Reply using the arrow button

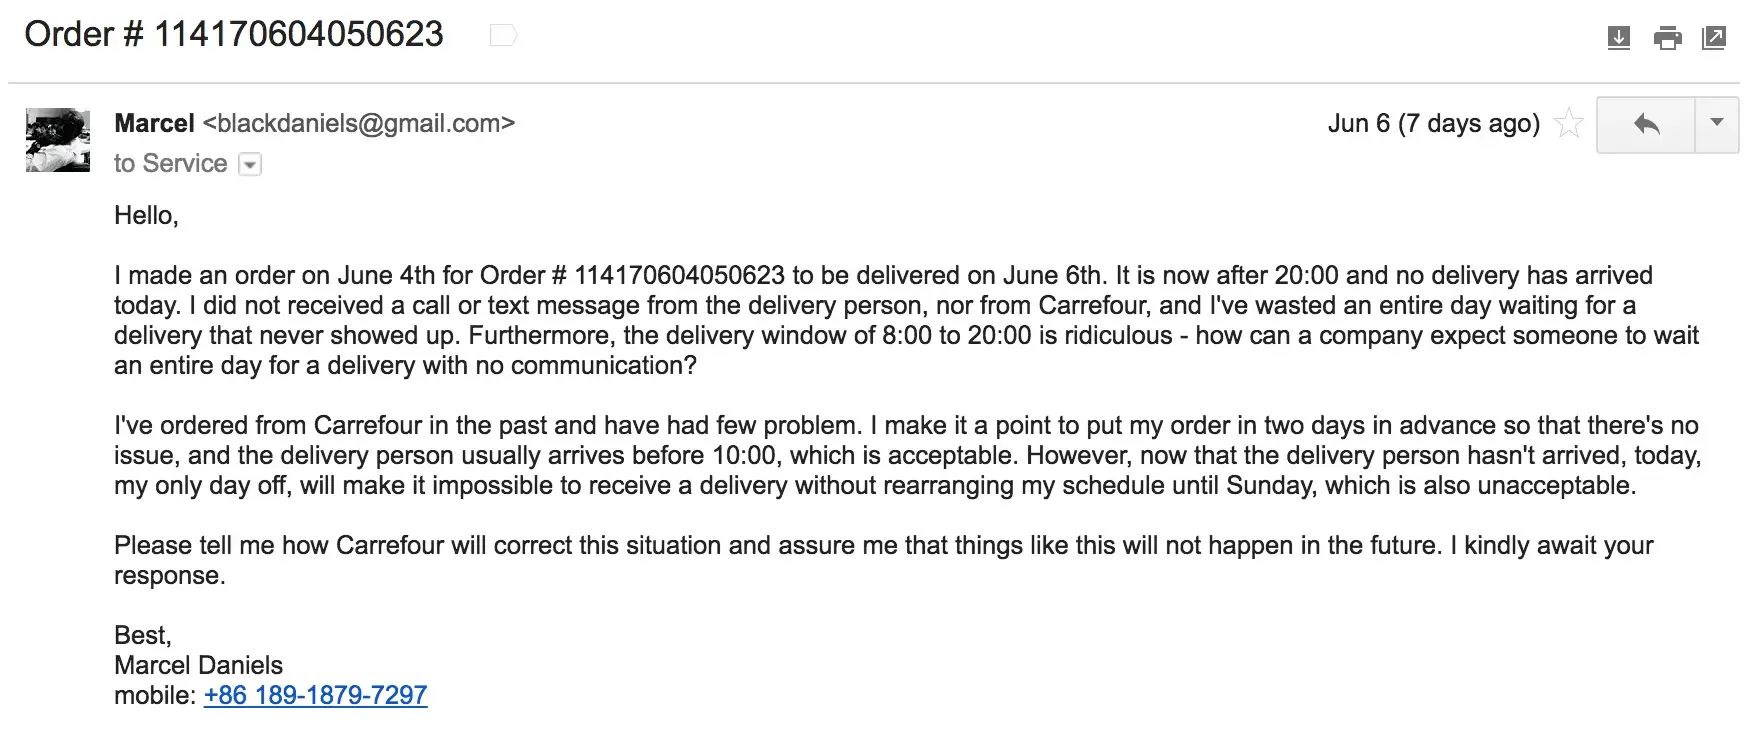1646,124
